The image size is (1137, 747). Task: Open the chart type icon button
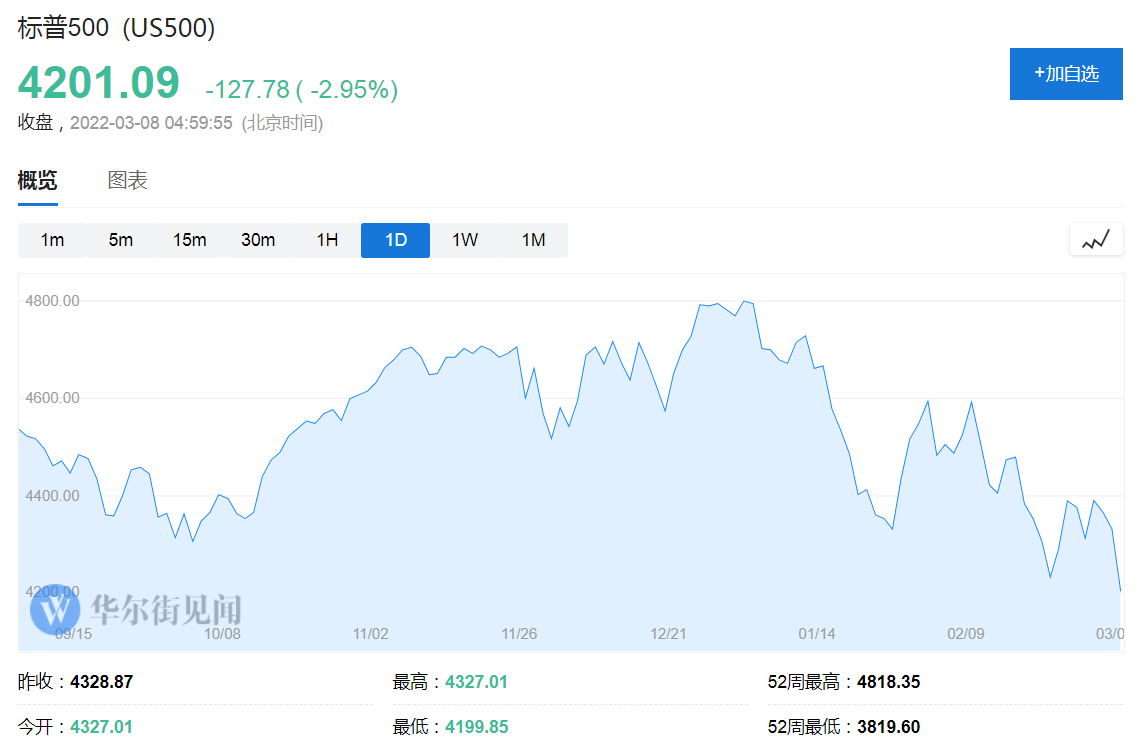click(1096, 240)
